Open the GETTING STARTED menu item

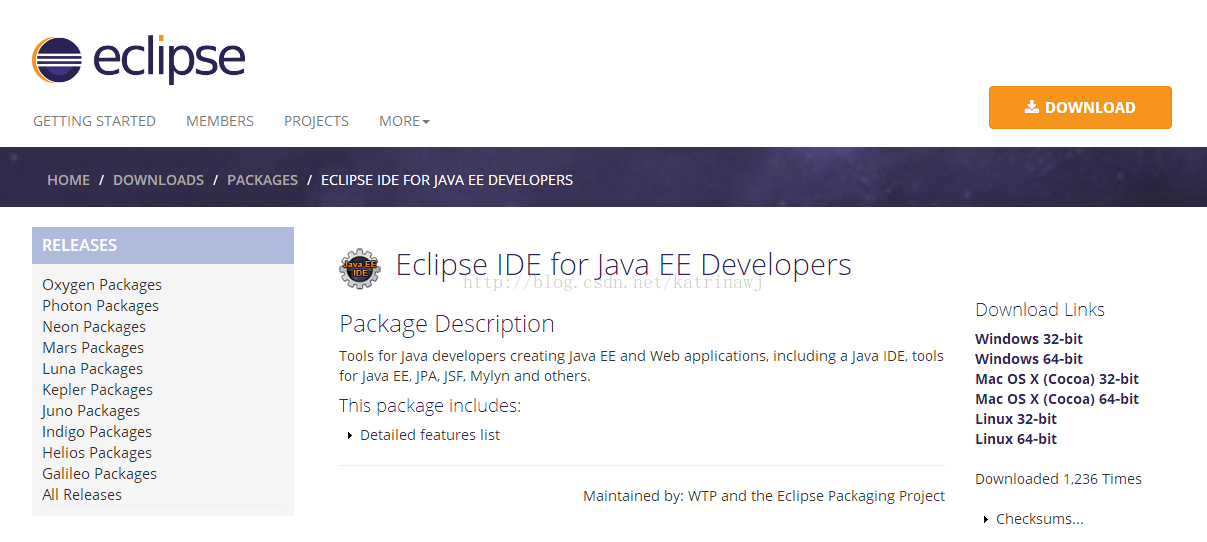pyautogui.click(x=94, y=121)
